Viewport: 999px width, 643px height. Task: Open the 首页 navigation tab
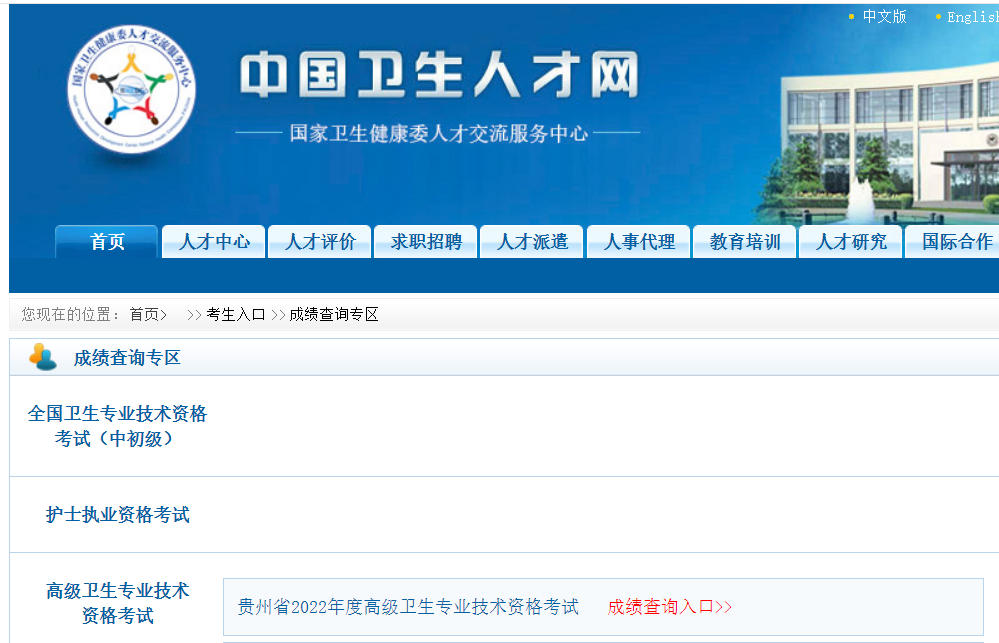pyautogui.click(x=106, y=242)
